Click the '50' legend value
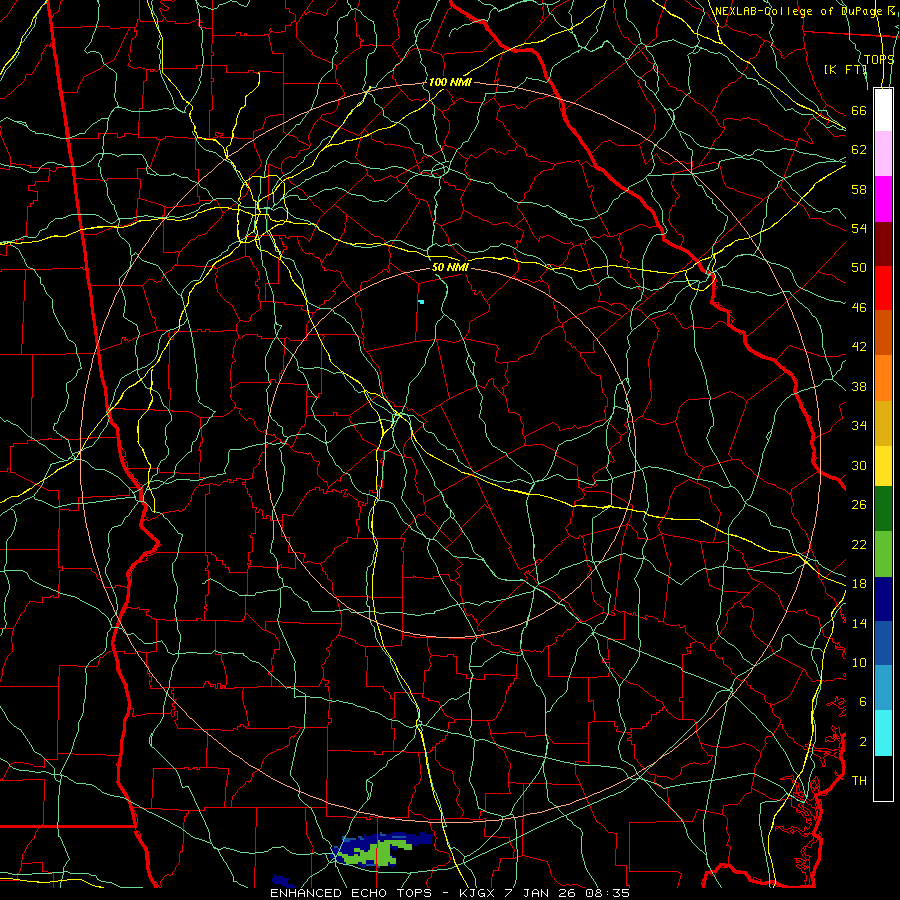This screenshot has width=900, height=900. pos(859,267)
